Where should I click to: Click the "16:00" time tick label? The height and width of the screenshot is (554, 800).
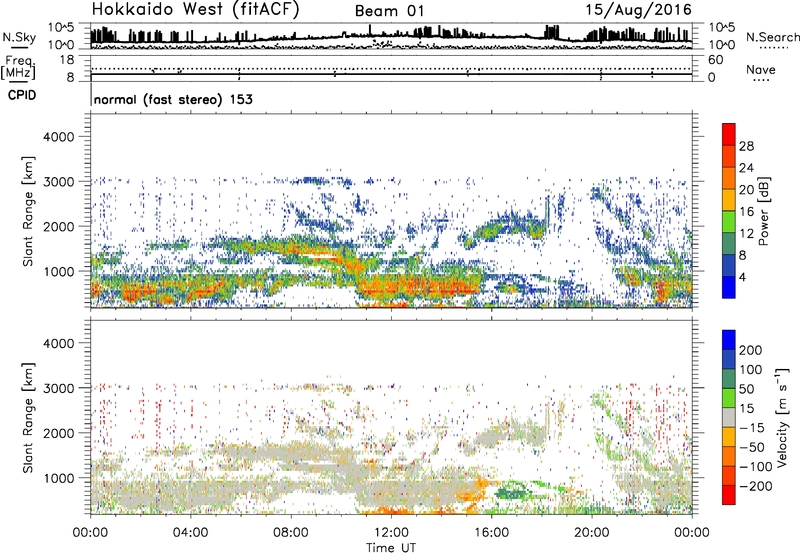pos(491,533)
